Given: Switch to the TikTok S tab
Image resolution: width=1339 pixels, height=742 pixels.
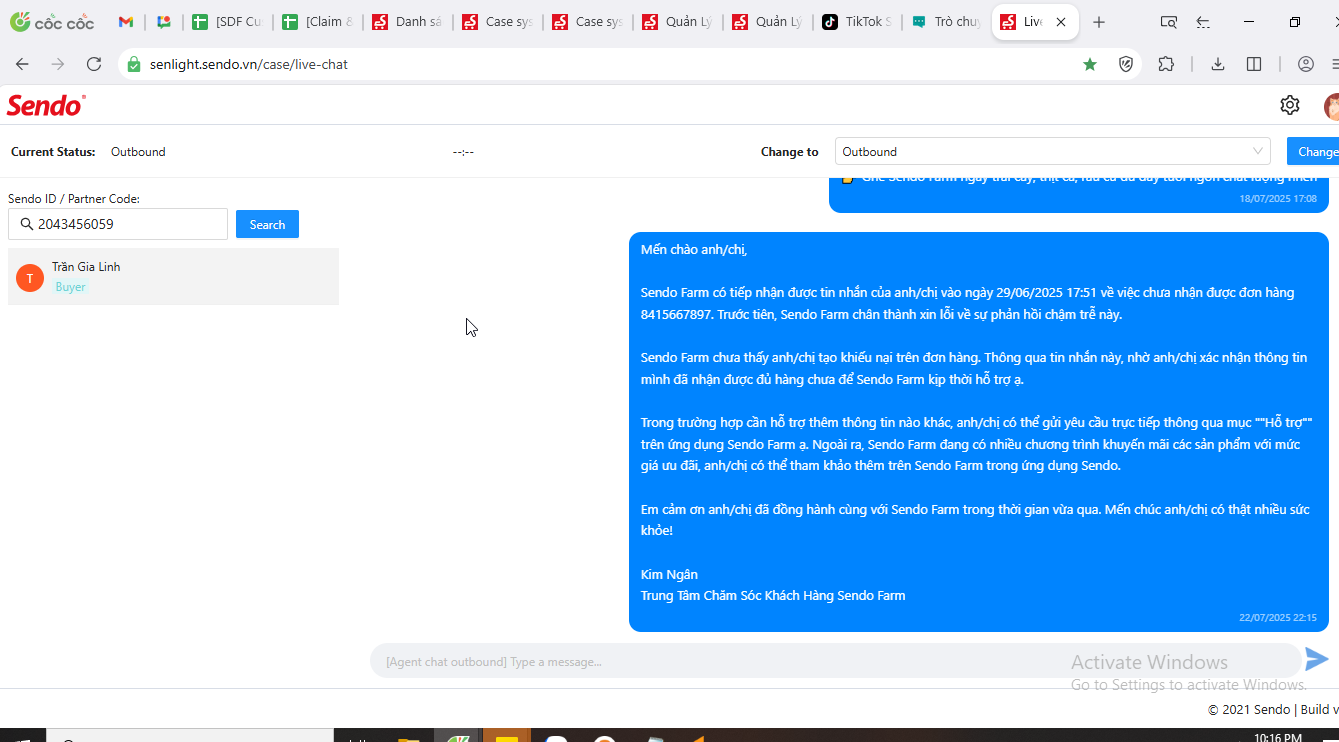Looking at the screenshot, I should coord(857,22).
